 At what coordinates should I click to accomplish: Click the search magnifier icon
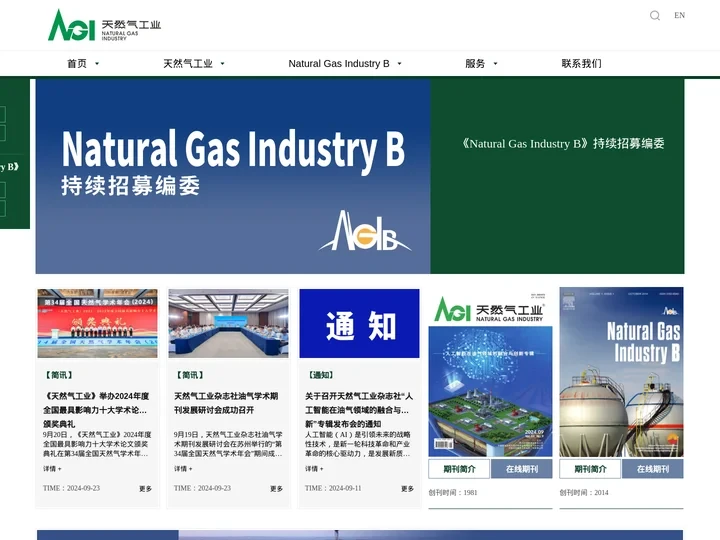(x=655, y=16)
